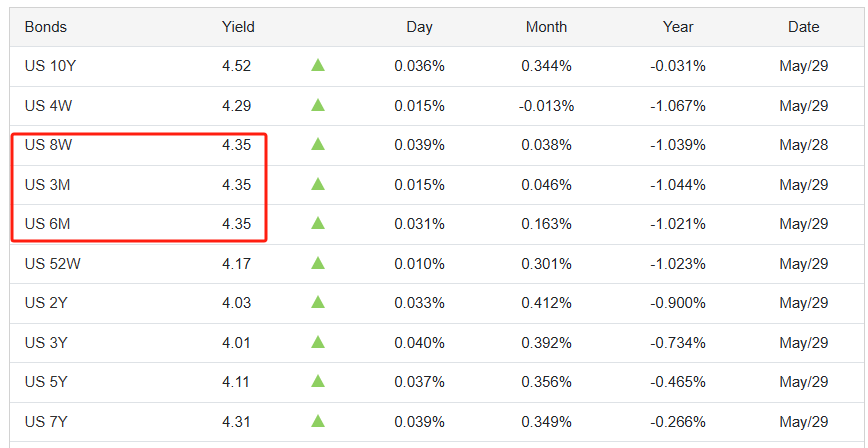
Task: Click the US 8W yield value 4.35
Action: tap(237, 145)
